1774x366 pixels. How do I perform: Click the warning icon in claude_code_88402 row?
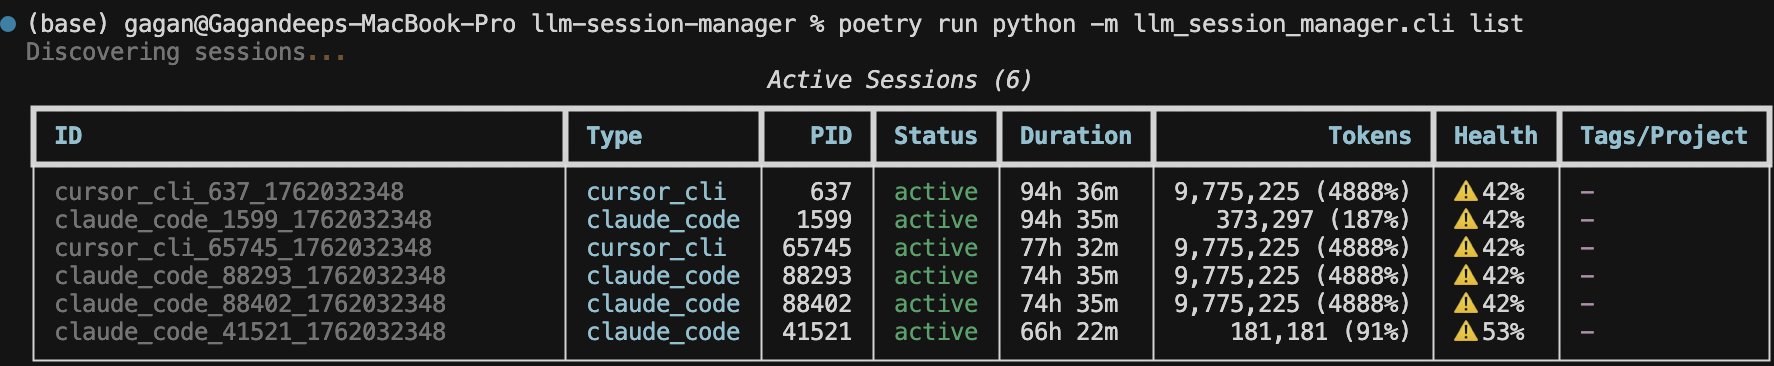(1466, 303)
